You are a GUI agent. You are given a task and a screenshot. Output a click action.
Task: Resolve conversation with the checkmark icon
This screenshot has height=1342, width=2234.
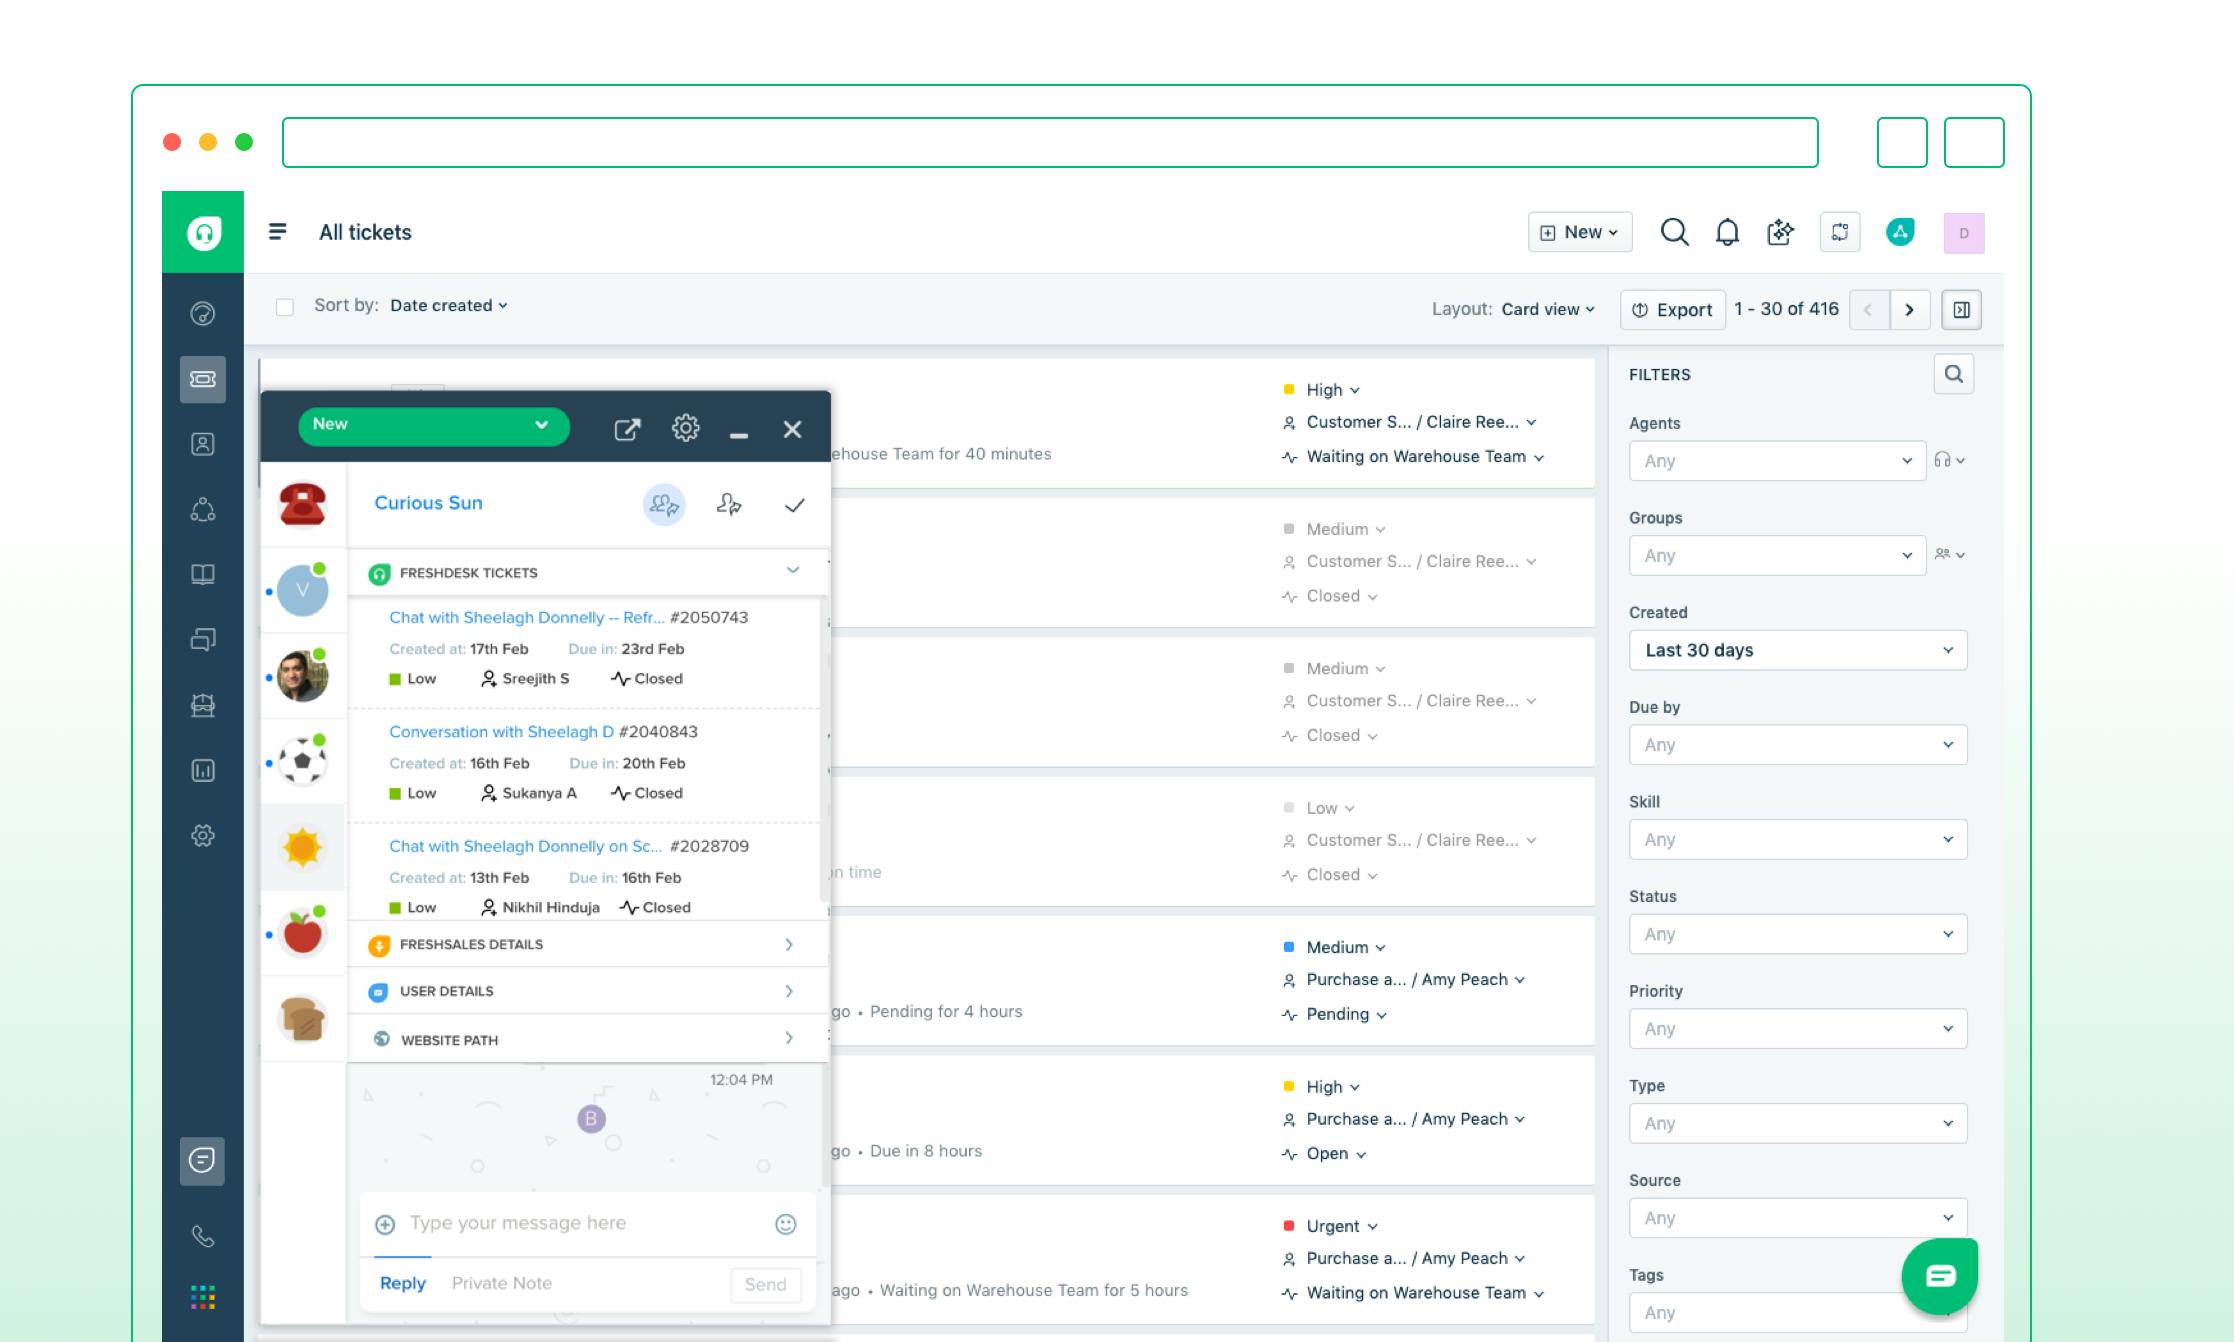tap(795, 506)
